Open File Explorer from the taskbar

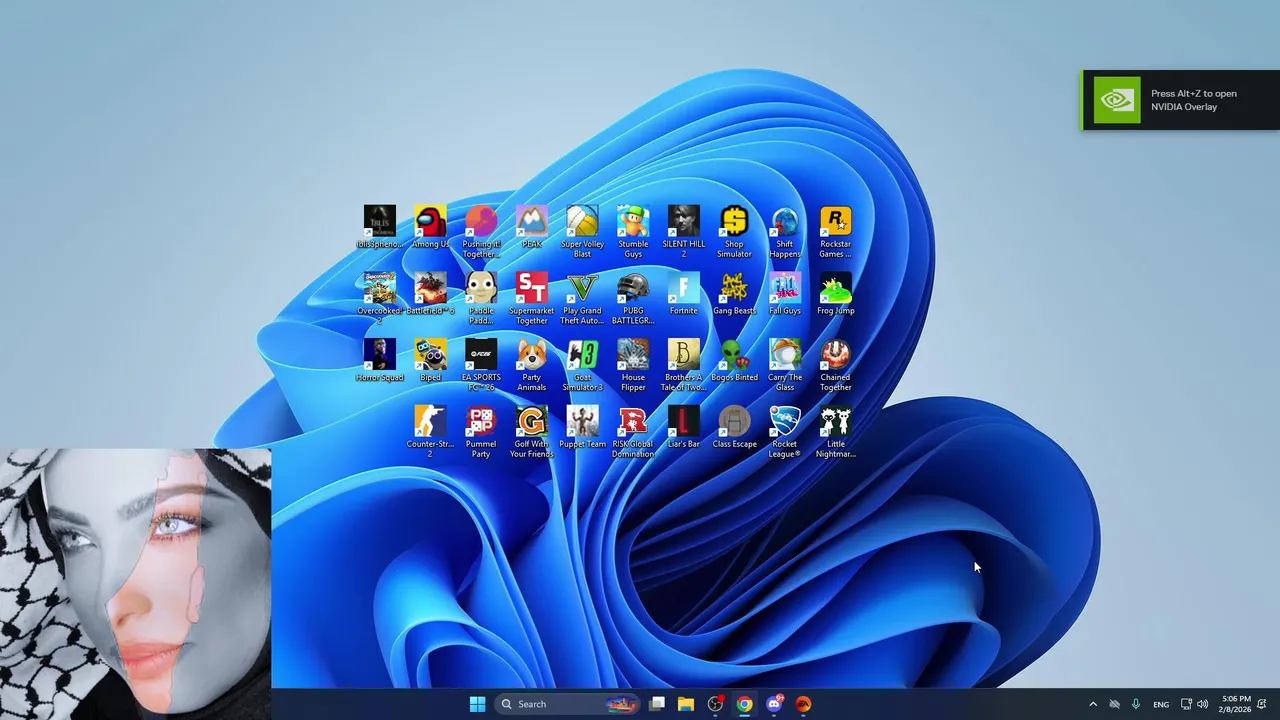coord(686,704)
